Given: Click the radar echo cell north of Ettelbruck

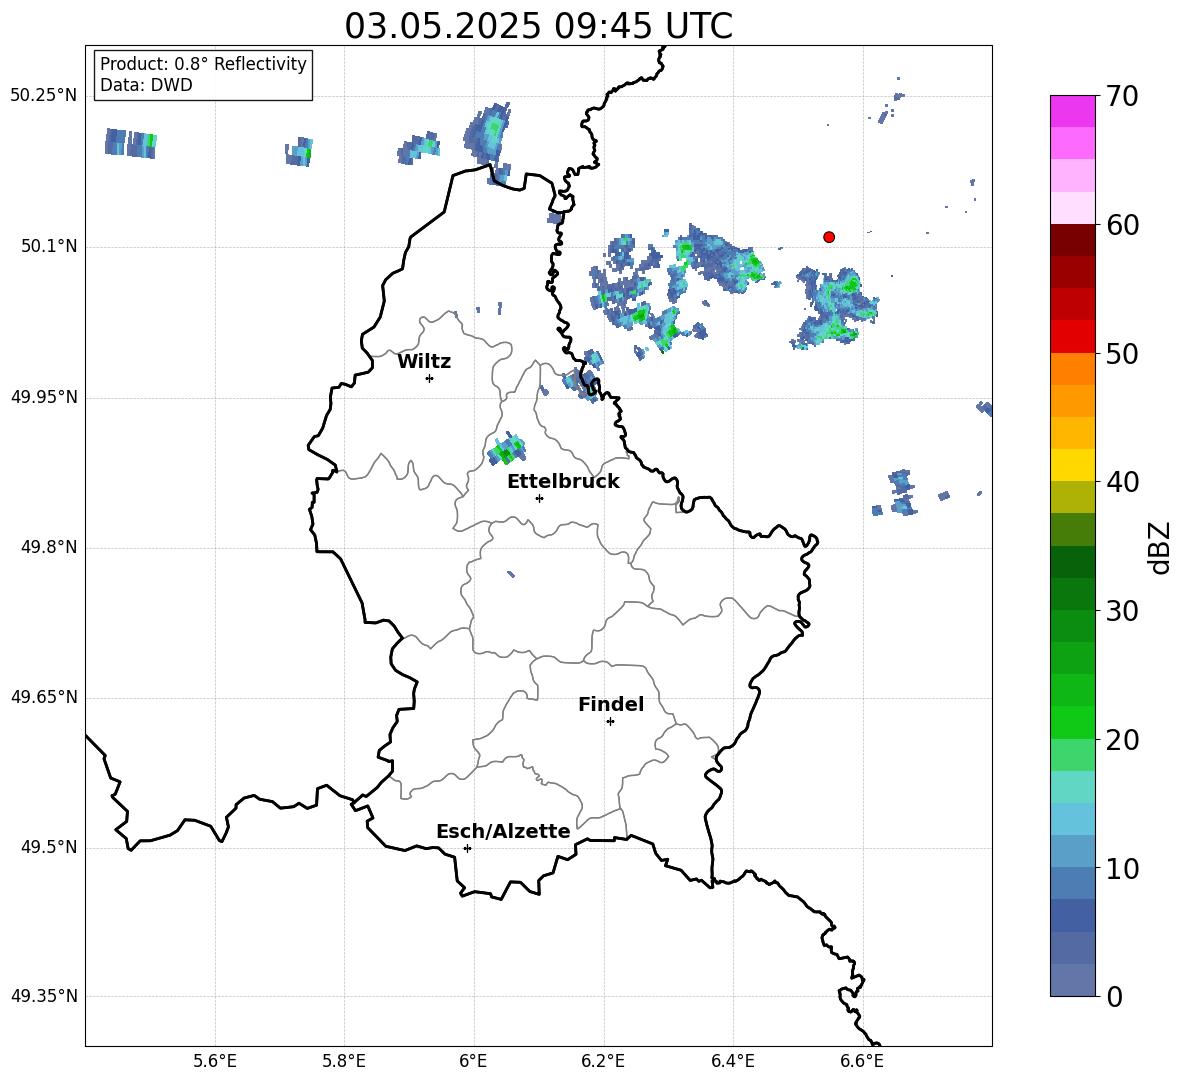Looking at the screenshot, I should [x=507, y=449].
